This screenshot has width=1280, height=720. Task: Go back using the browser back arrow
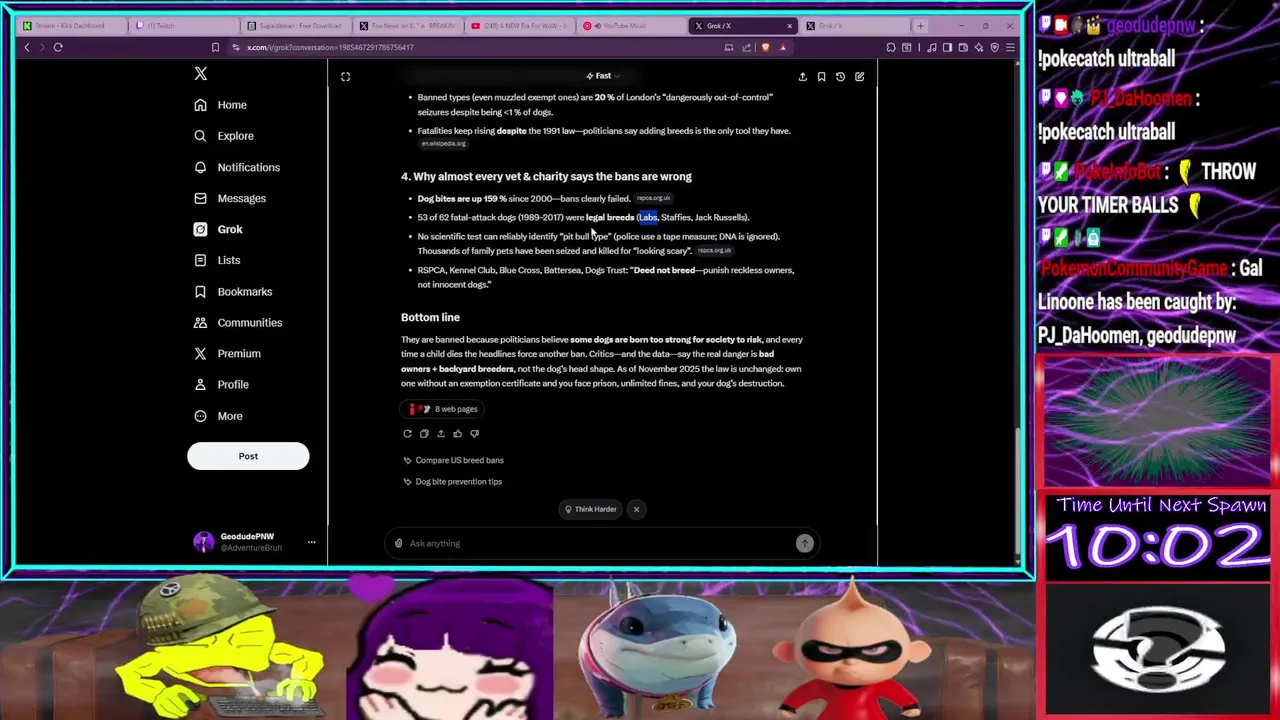27,47
